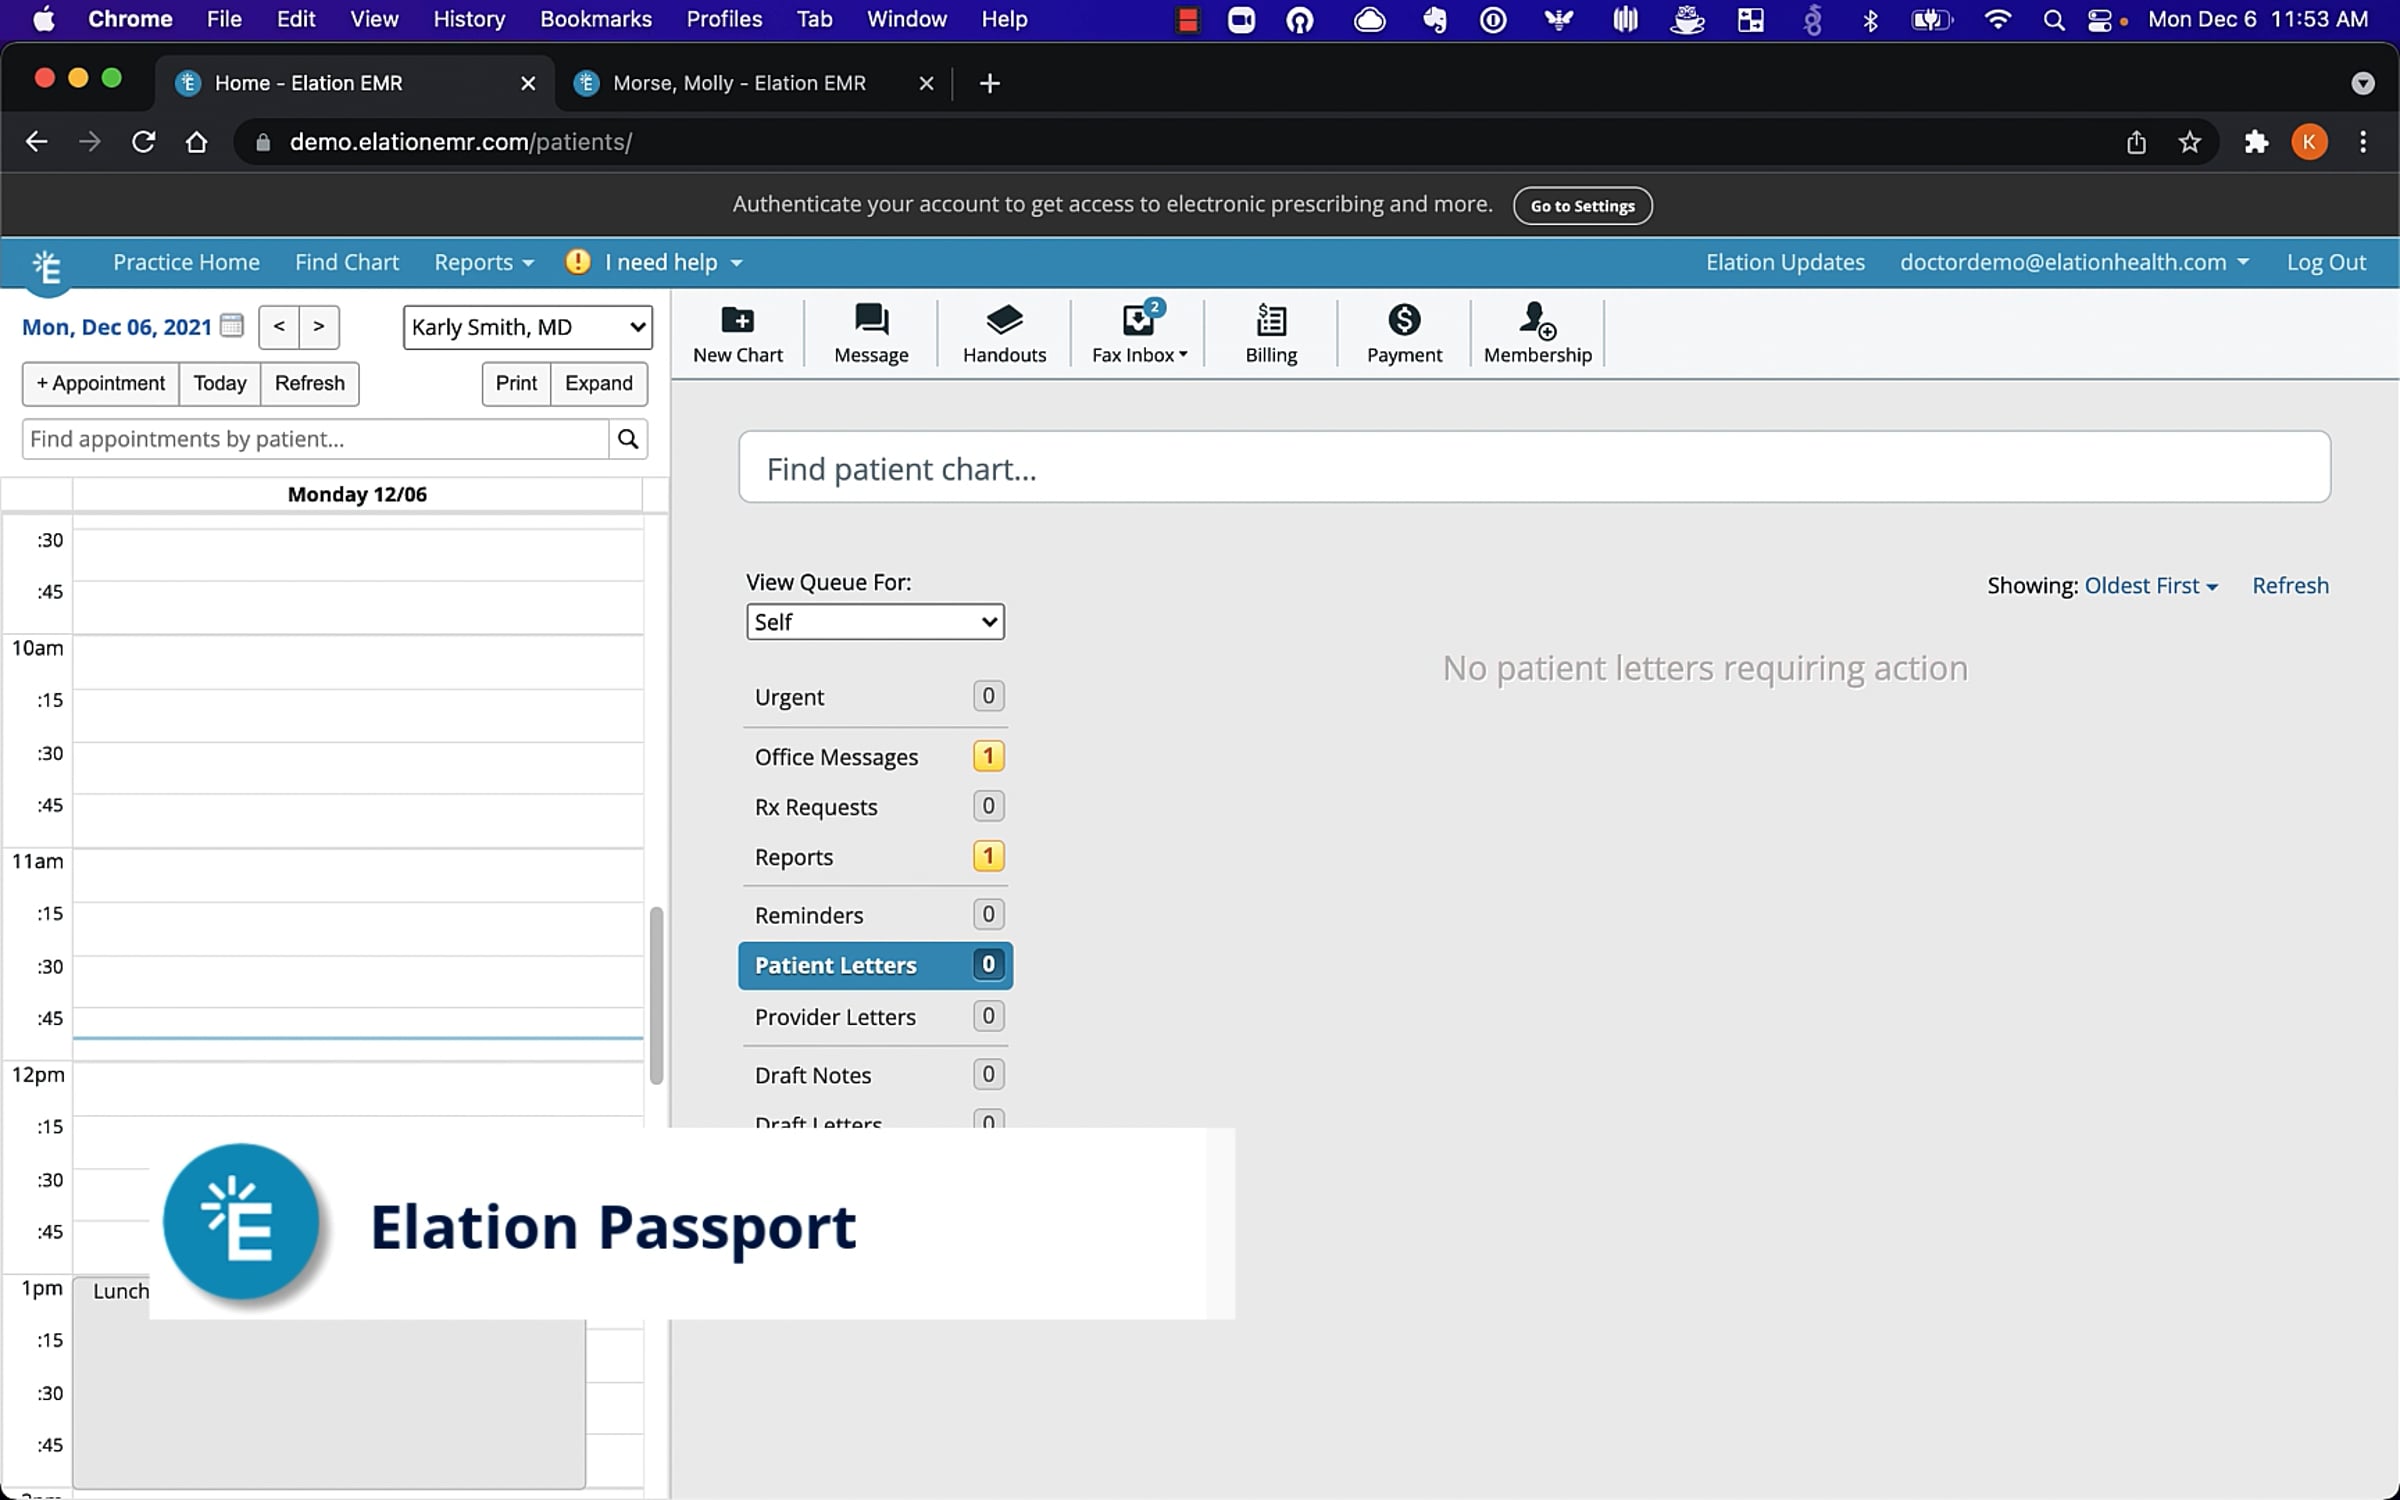Screen dimensions: 2400x1500
Task: Expand the I need help menu
Action: pyautogui.click(x=673, y=262)
